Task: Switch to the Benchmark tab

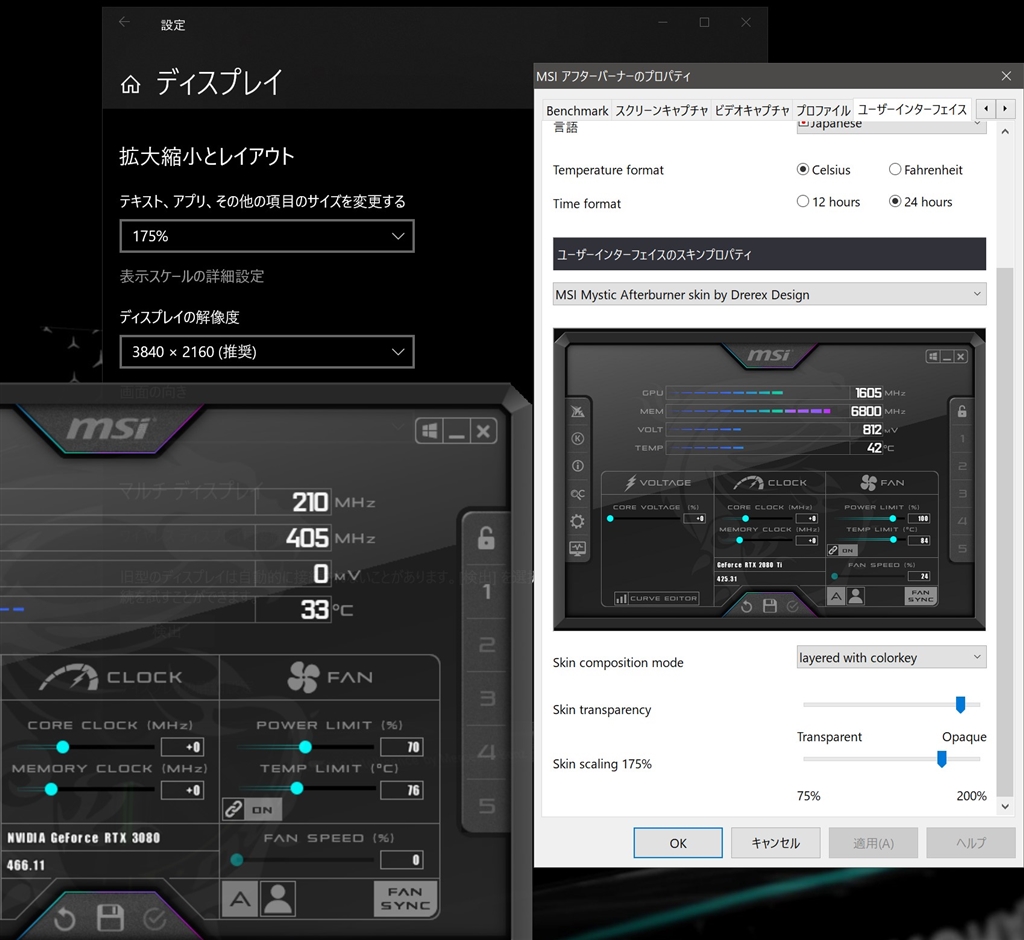Action: click(x=577, y=110)
